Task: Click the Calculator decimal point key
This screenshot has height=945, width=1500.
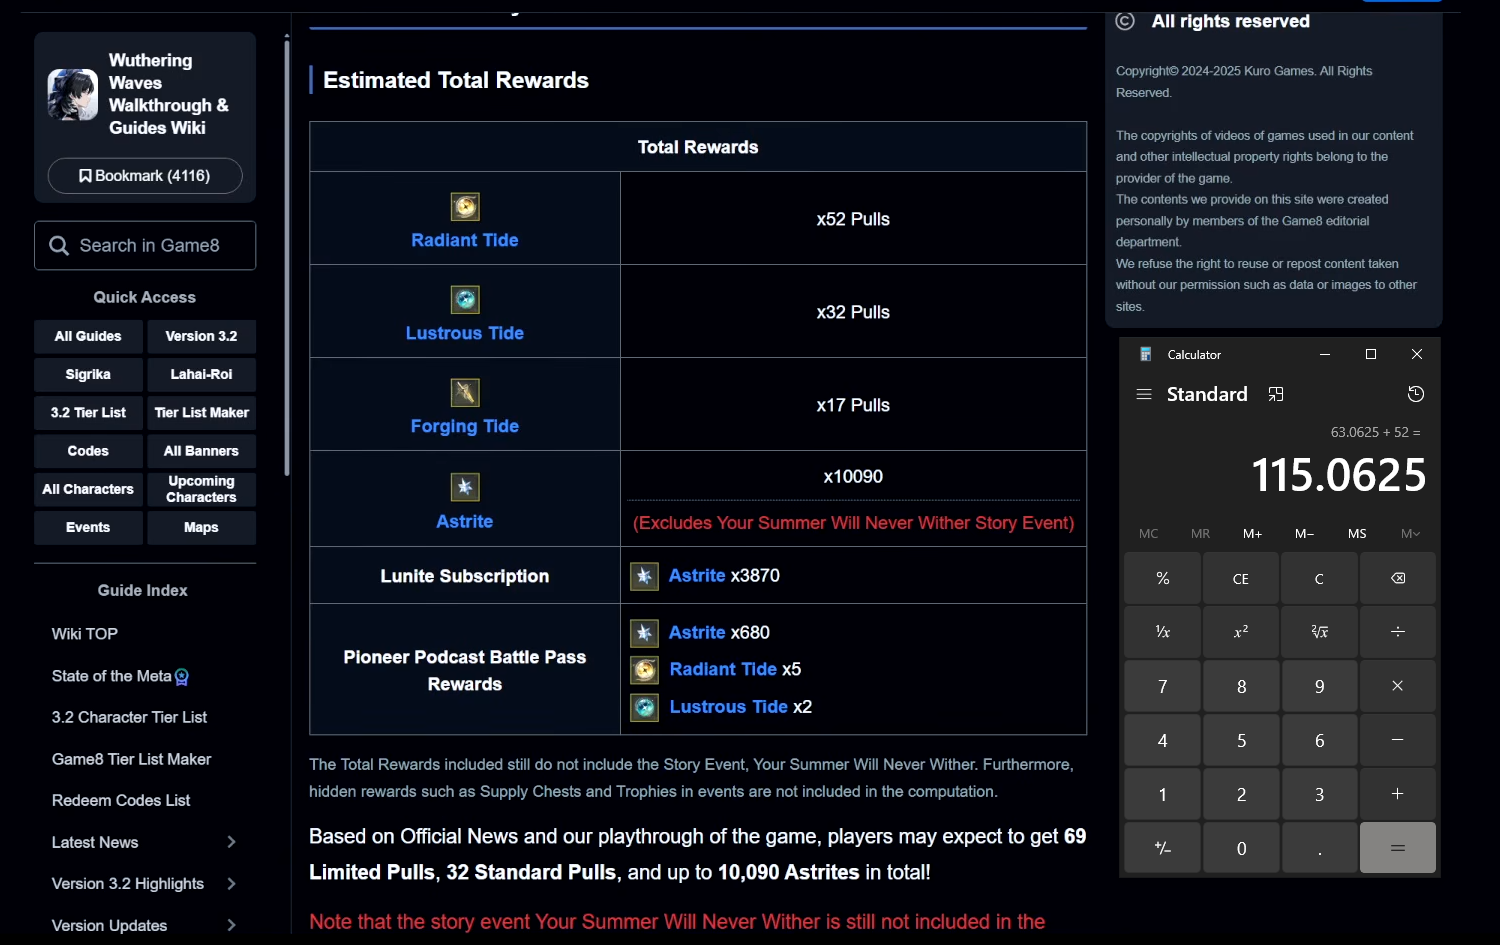Action: pyautogui.click(x=1320, y=848)
